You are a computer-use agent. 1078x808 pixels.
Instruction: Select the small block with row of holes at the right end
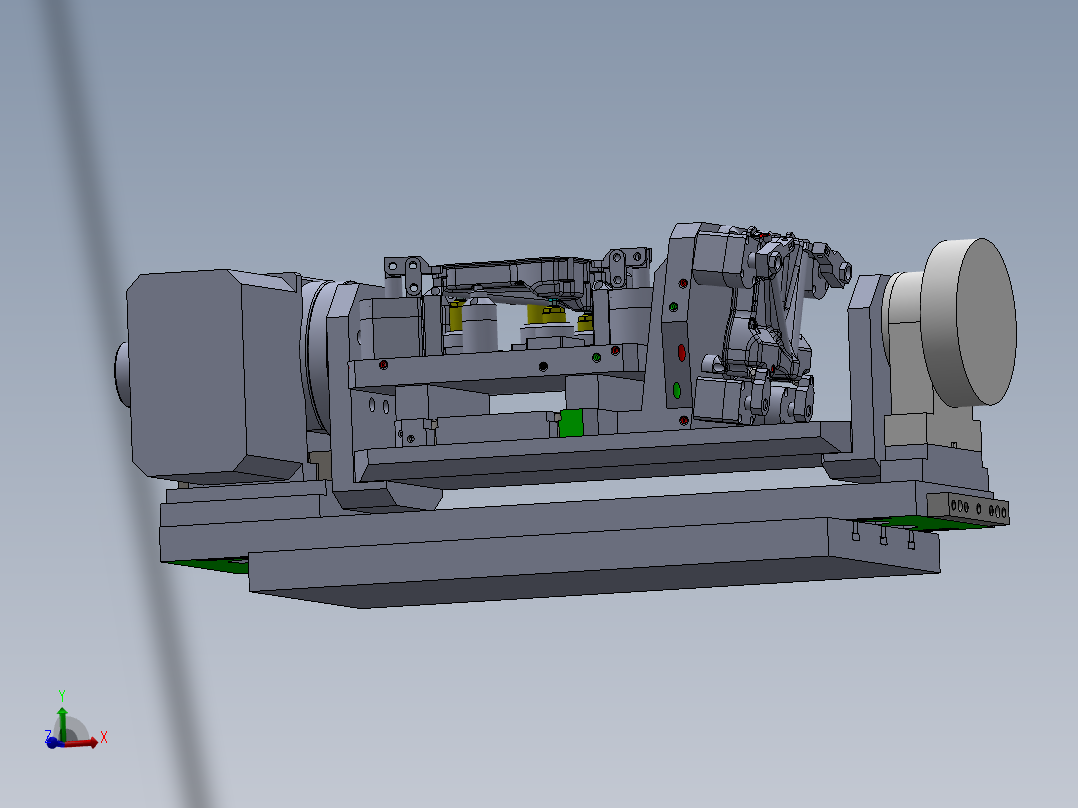click(968, 509)
